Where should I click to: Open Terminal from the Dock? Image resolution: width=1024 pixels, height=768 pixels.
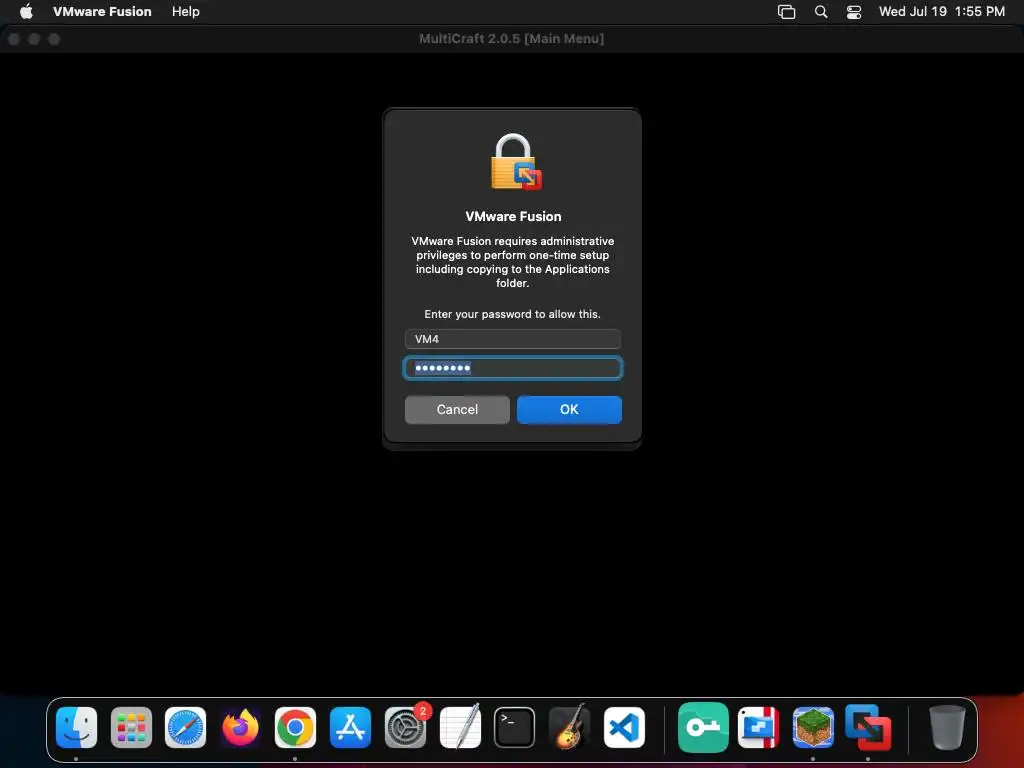(x=515, y=728)
